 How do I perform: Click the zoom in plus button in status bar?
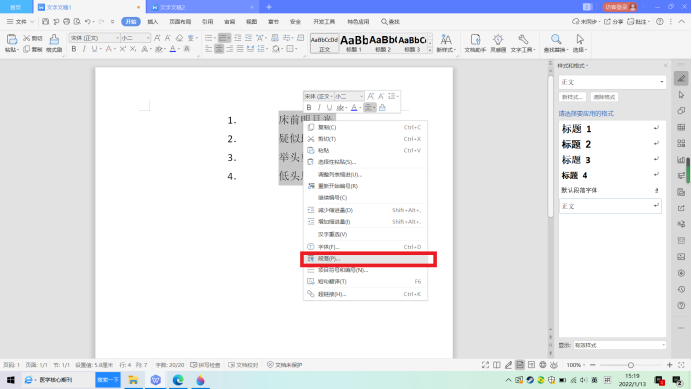(669, 365)
